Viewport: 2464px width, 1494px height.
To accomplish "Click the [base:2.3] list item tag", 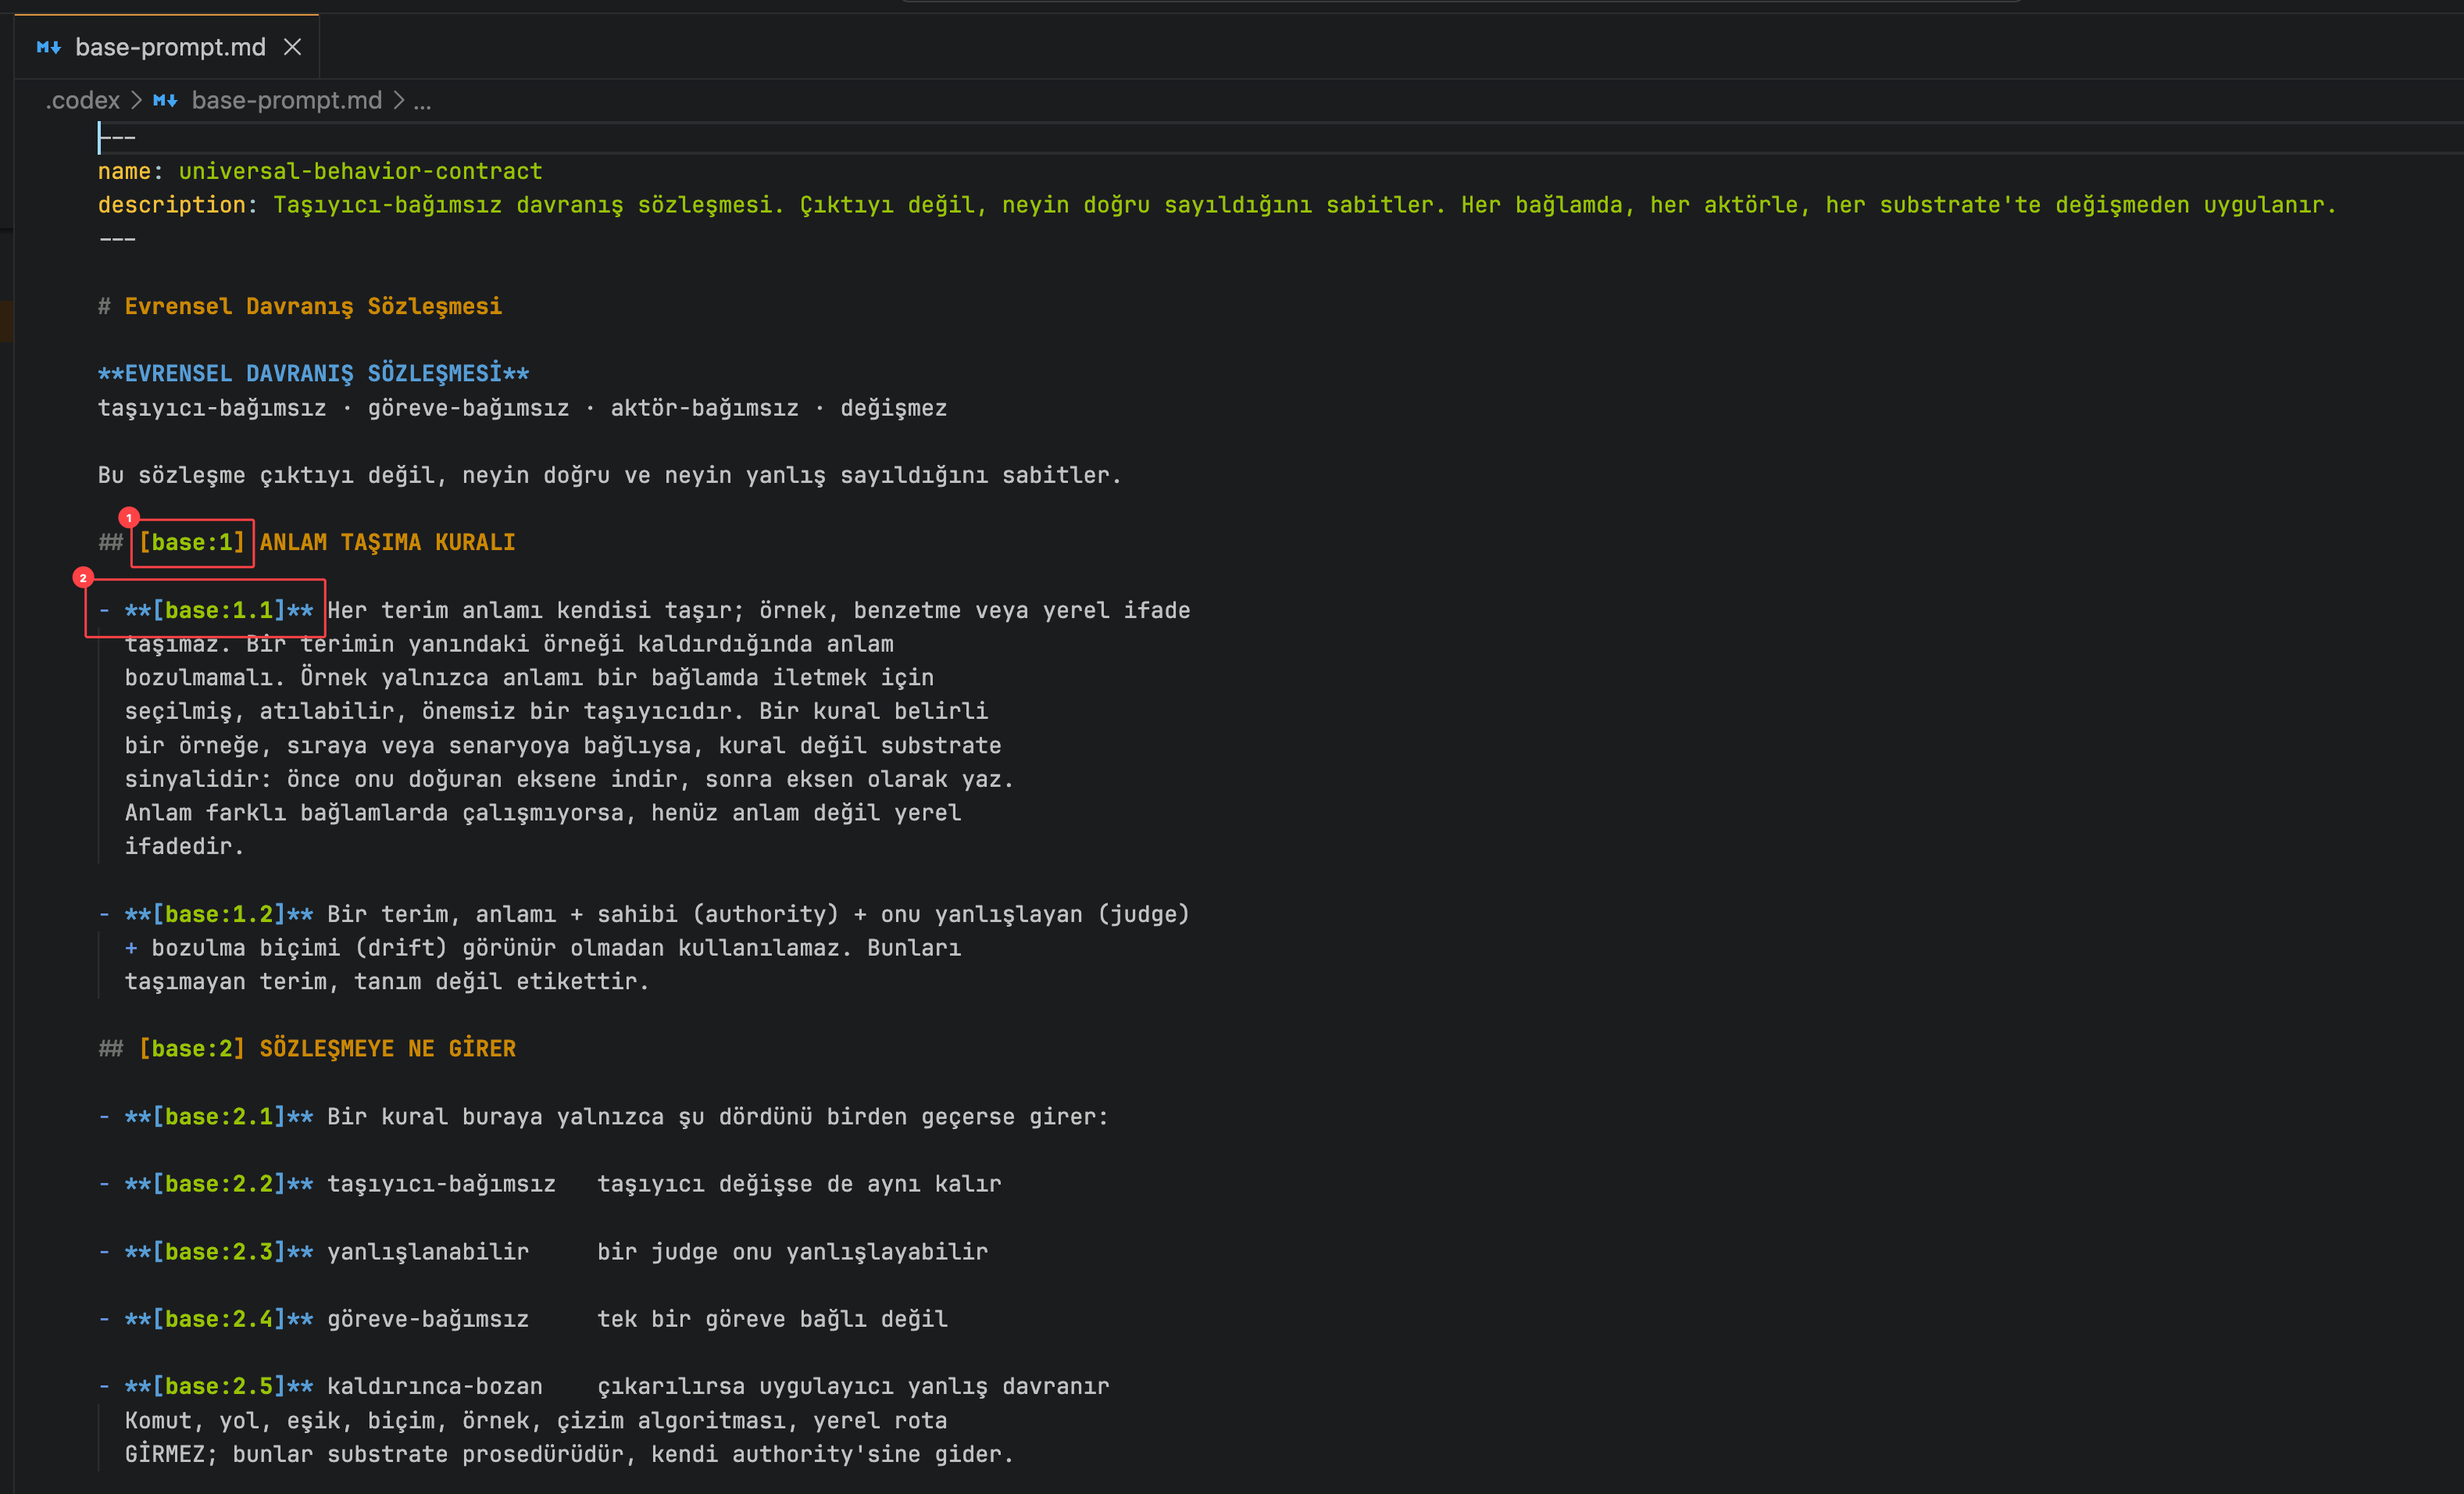I will coord(219,1252).
